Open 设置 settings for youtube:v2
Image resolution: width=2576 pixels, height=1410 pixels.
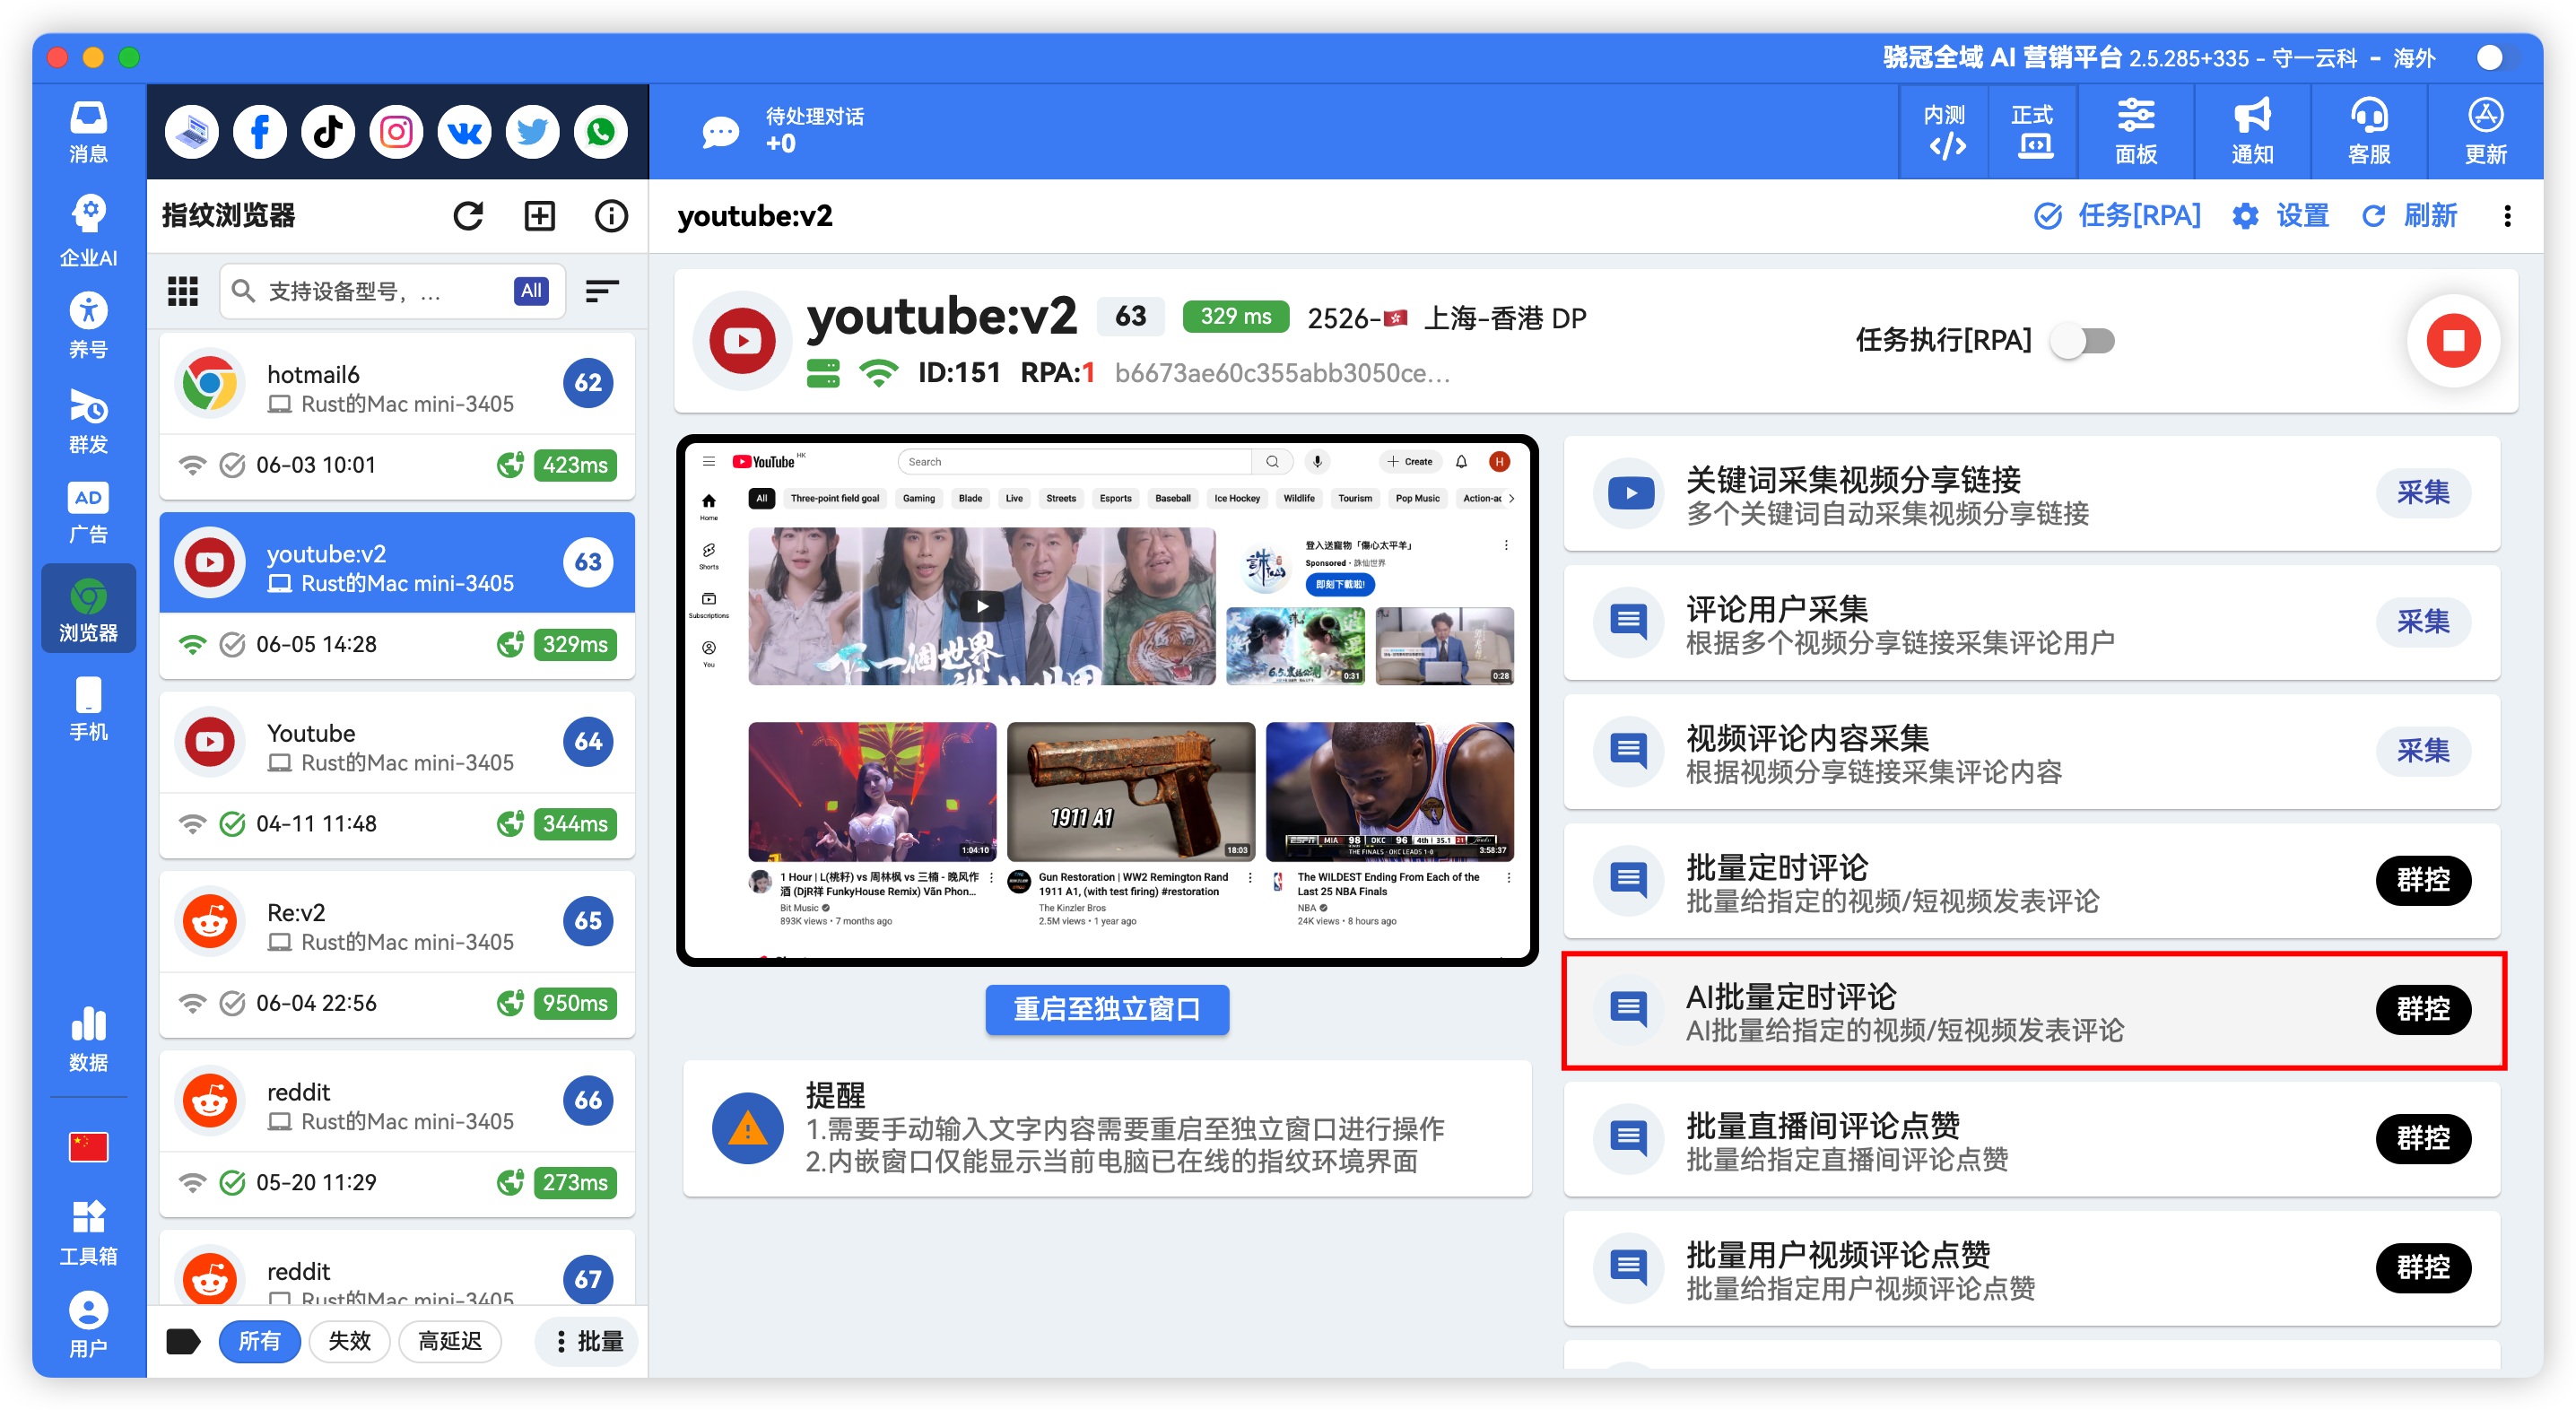(x=2280, y=216)
